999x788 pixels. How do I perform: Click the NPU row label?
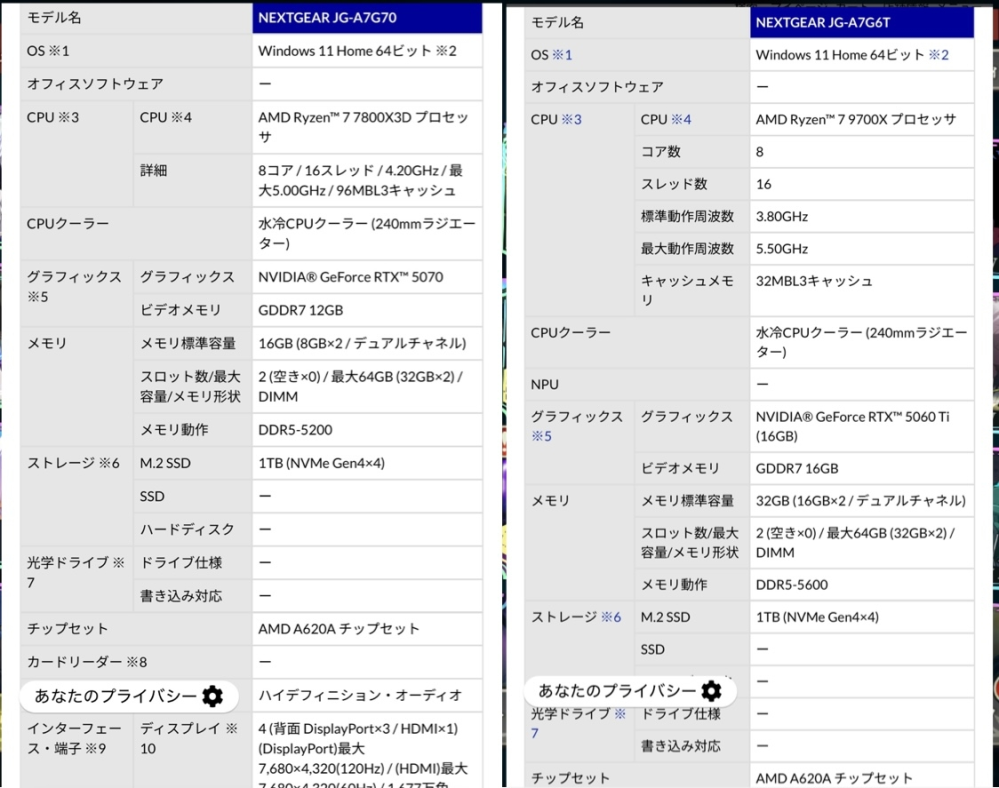click(x=545, y=385)
